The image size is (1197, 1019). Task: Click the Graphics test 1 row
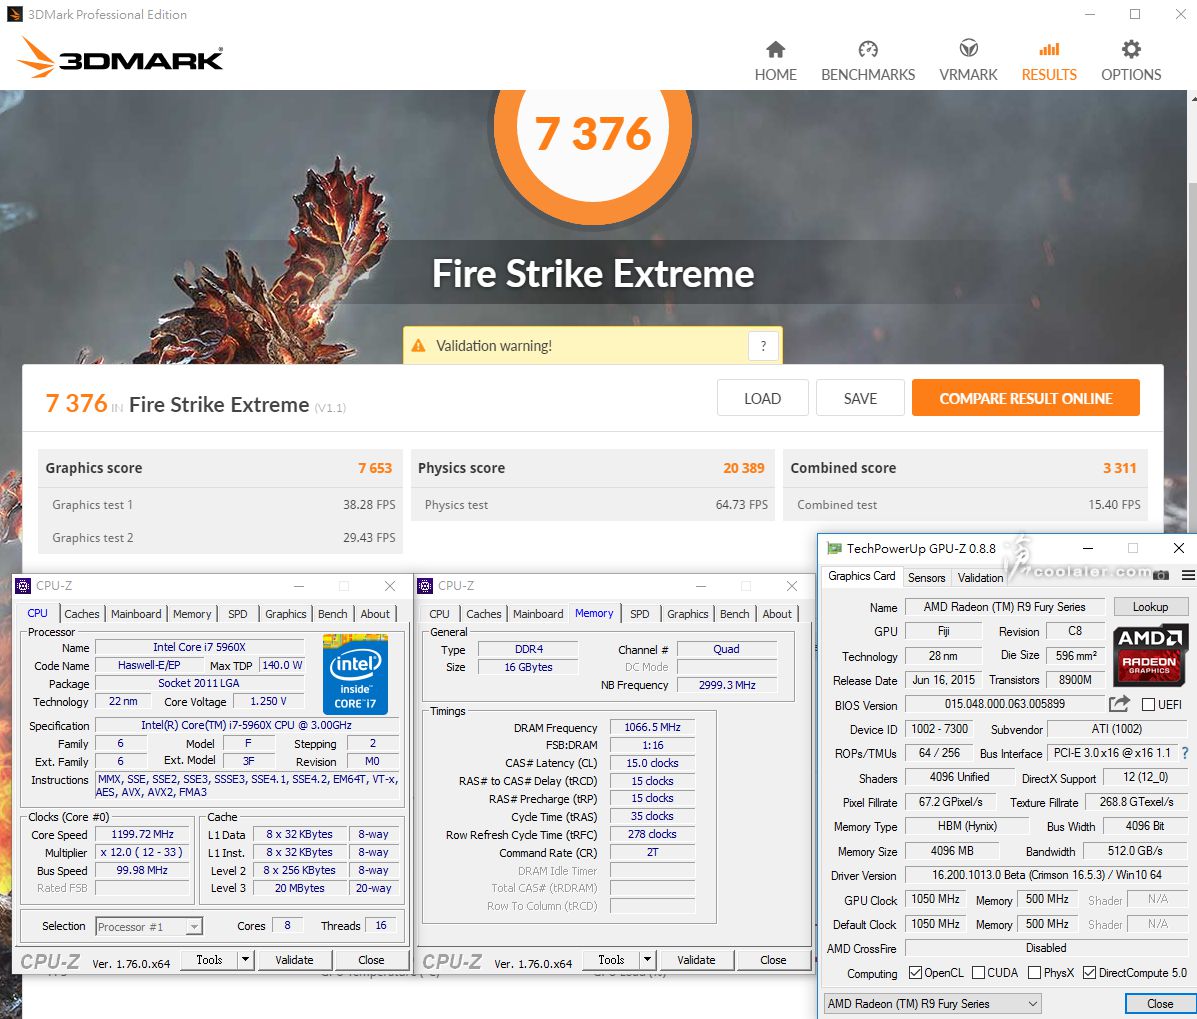point(221,505)
